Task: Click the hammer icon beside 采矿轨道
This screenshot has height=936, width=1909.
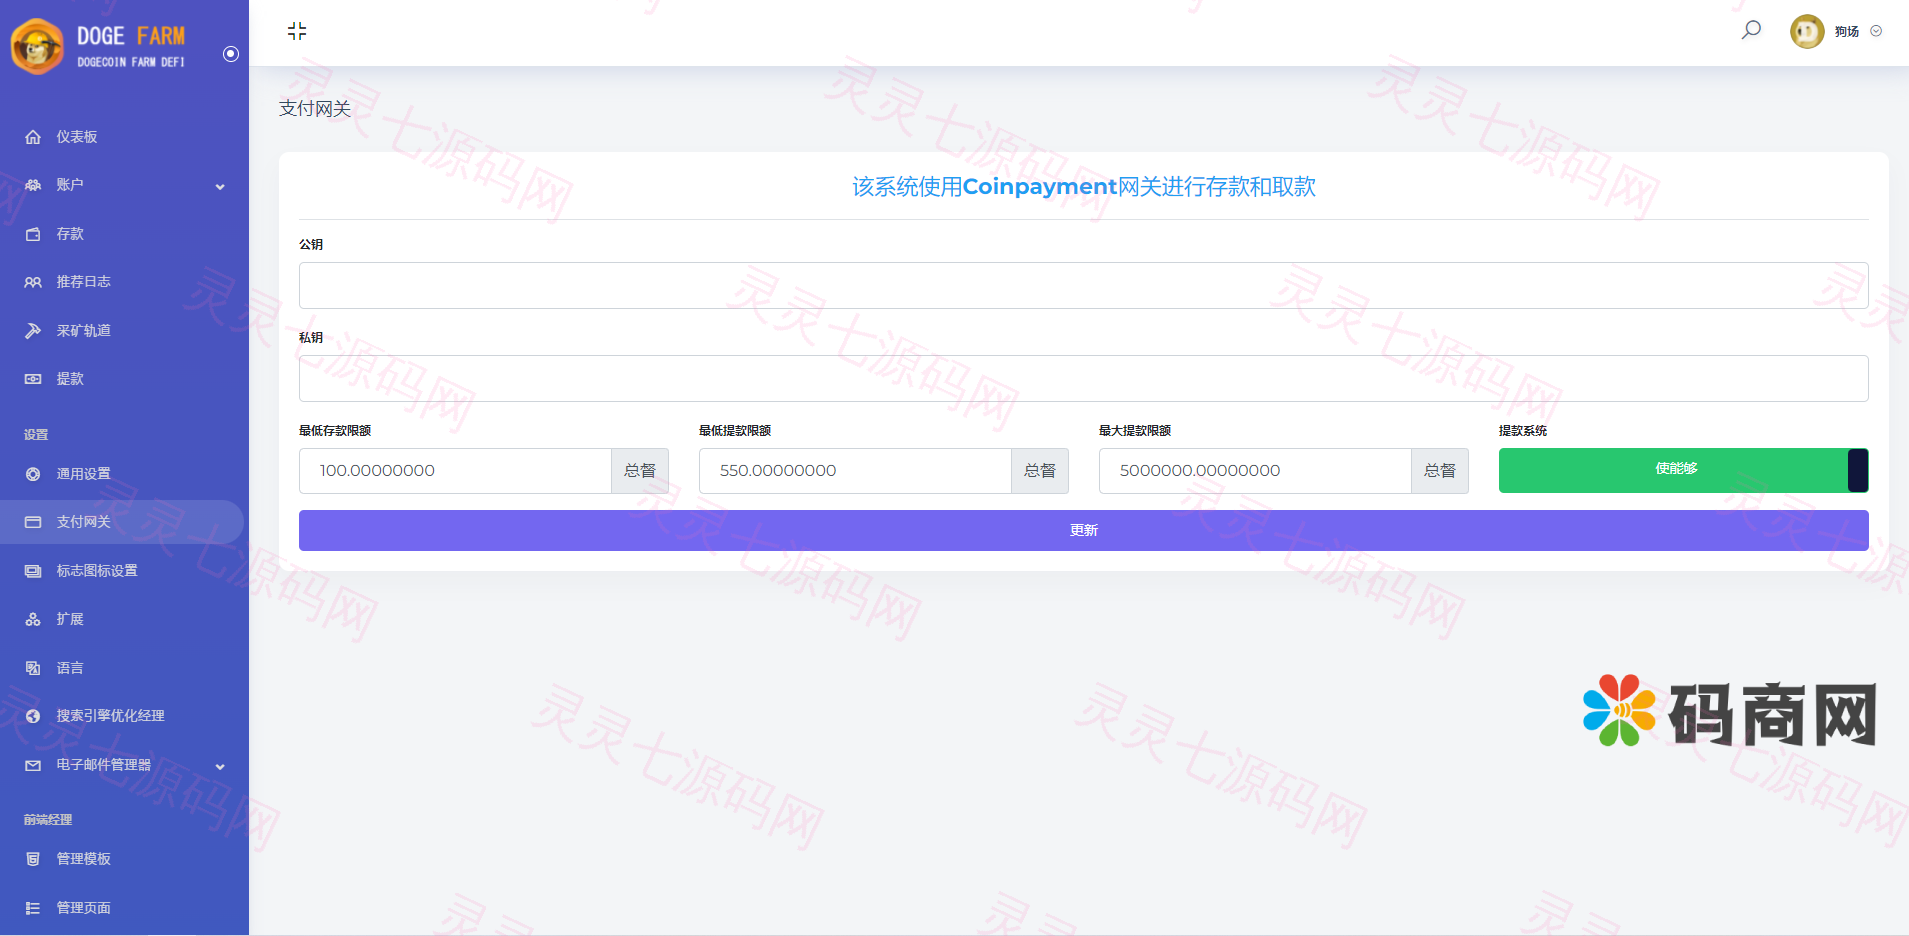Action: [33, 331]
